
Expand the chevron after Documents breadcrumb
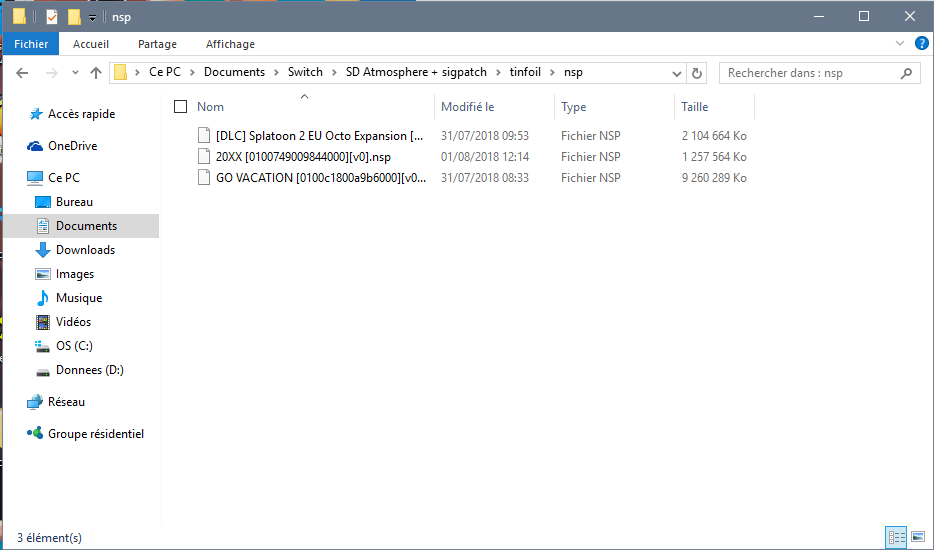[276, 73]
